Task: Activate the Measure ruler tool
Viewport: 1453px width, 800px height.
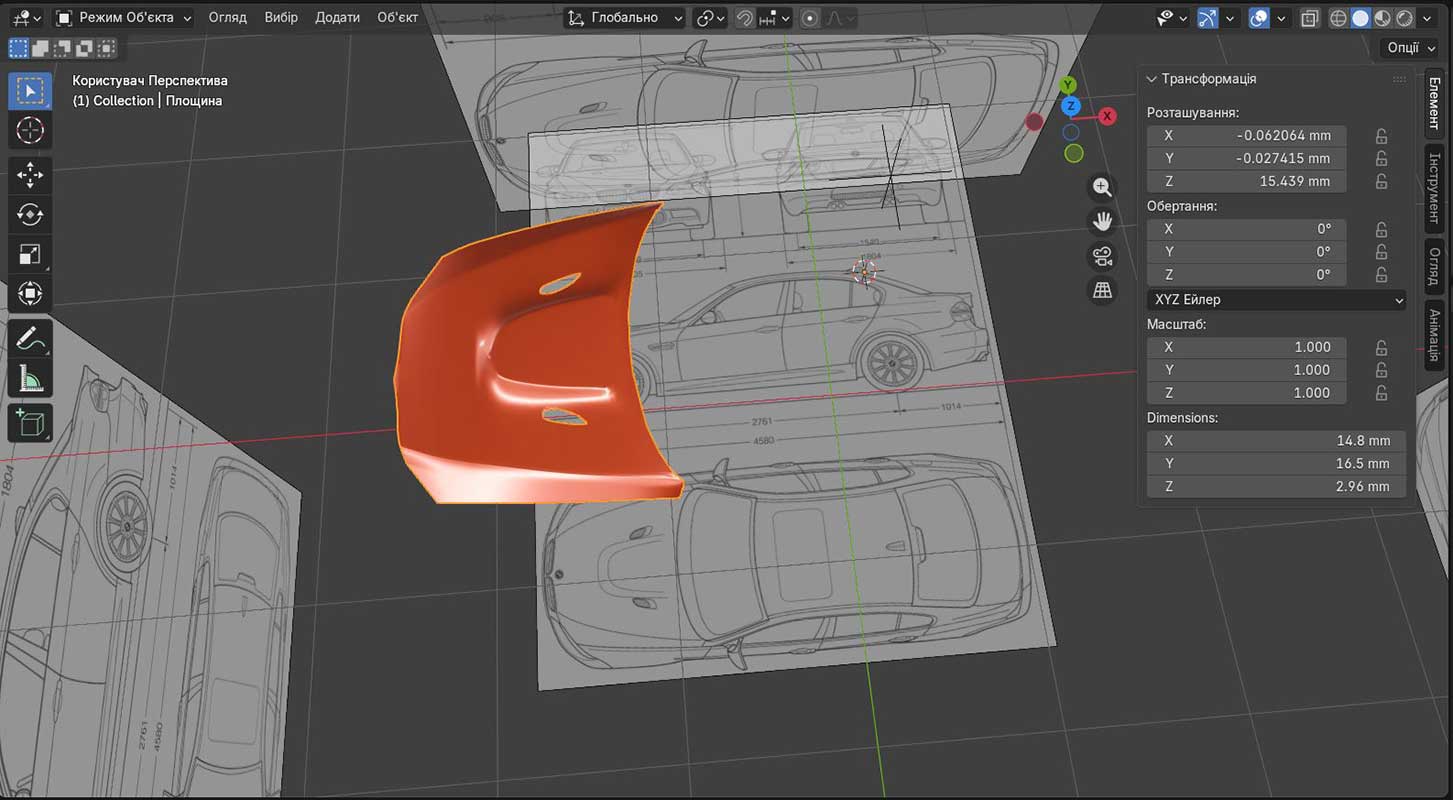Action: [30, 379]
